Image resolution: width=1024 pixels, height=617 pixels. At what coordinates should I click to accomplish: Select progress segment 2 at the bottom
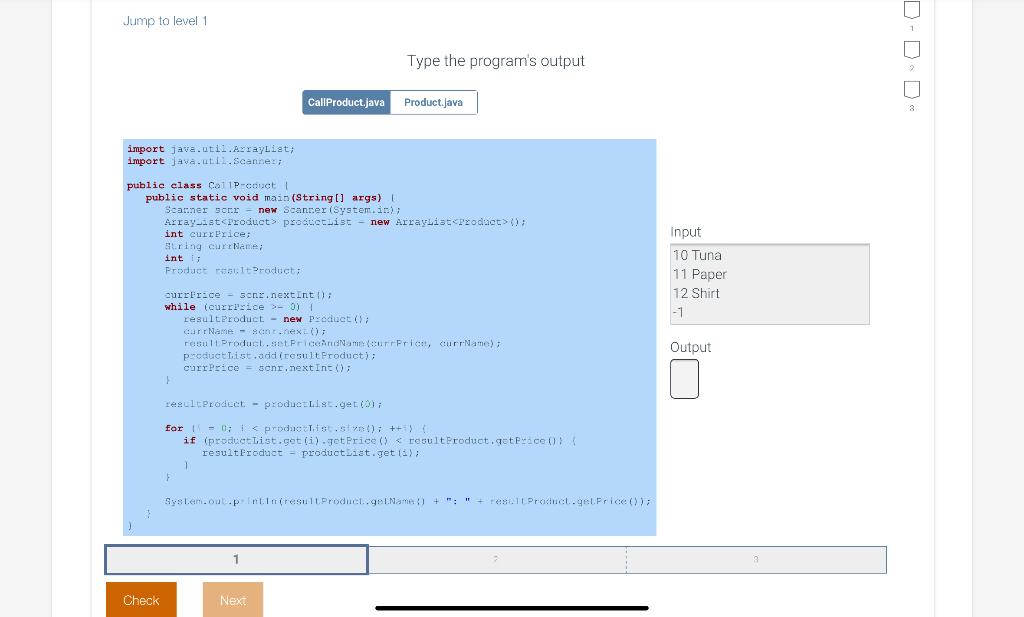pos(495,559)
